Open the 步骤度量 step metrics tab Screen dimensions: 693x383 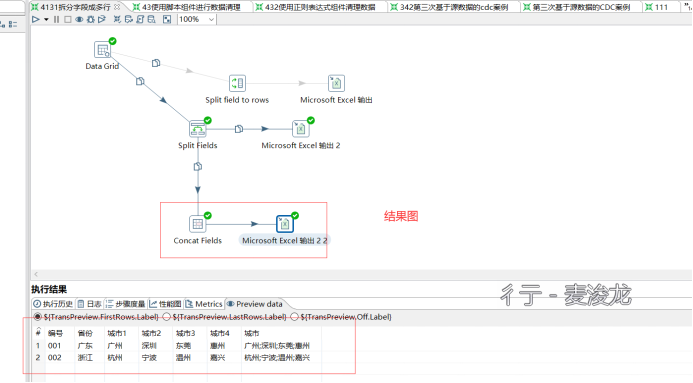(126, 304)
